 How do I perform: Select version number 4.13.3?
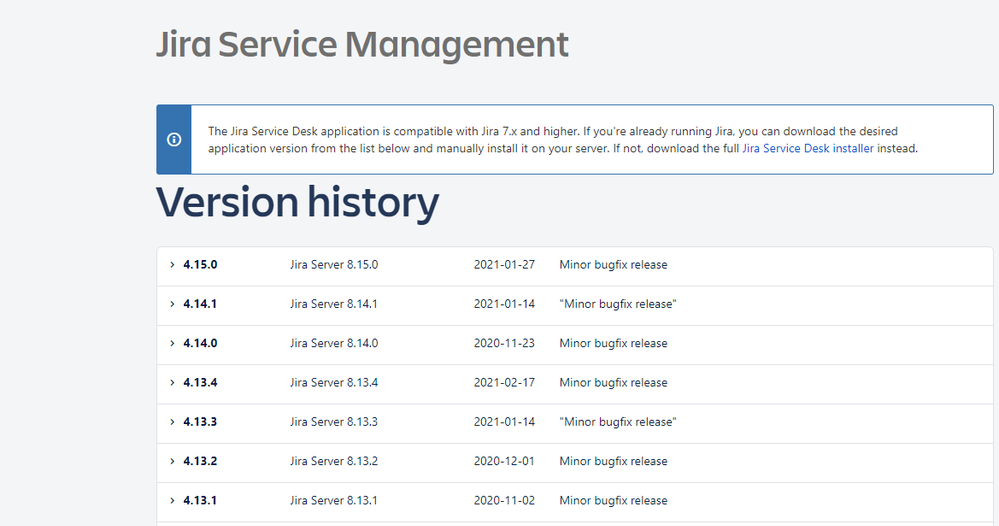[200, 422]
